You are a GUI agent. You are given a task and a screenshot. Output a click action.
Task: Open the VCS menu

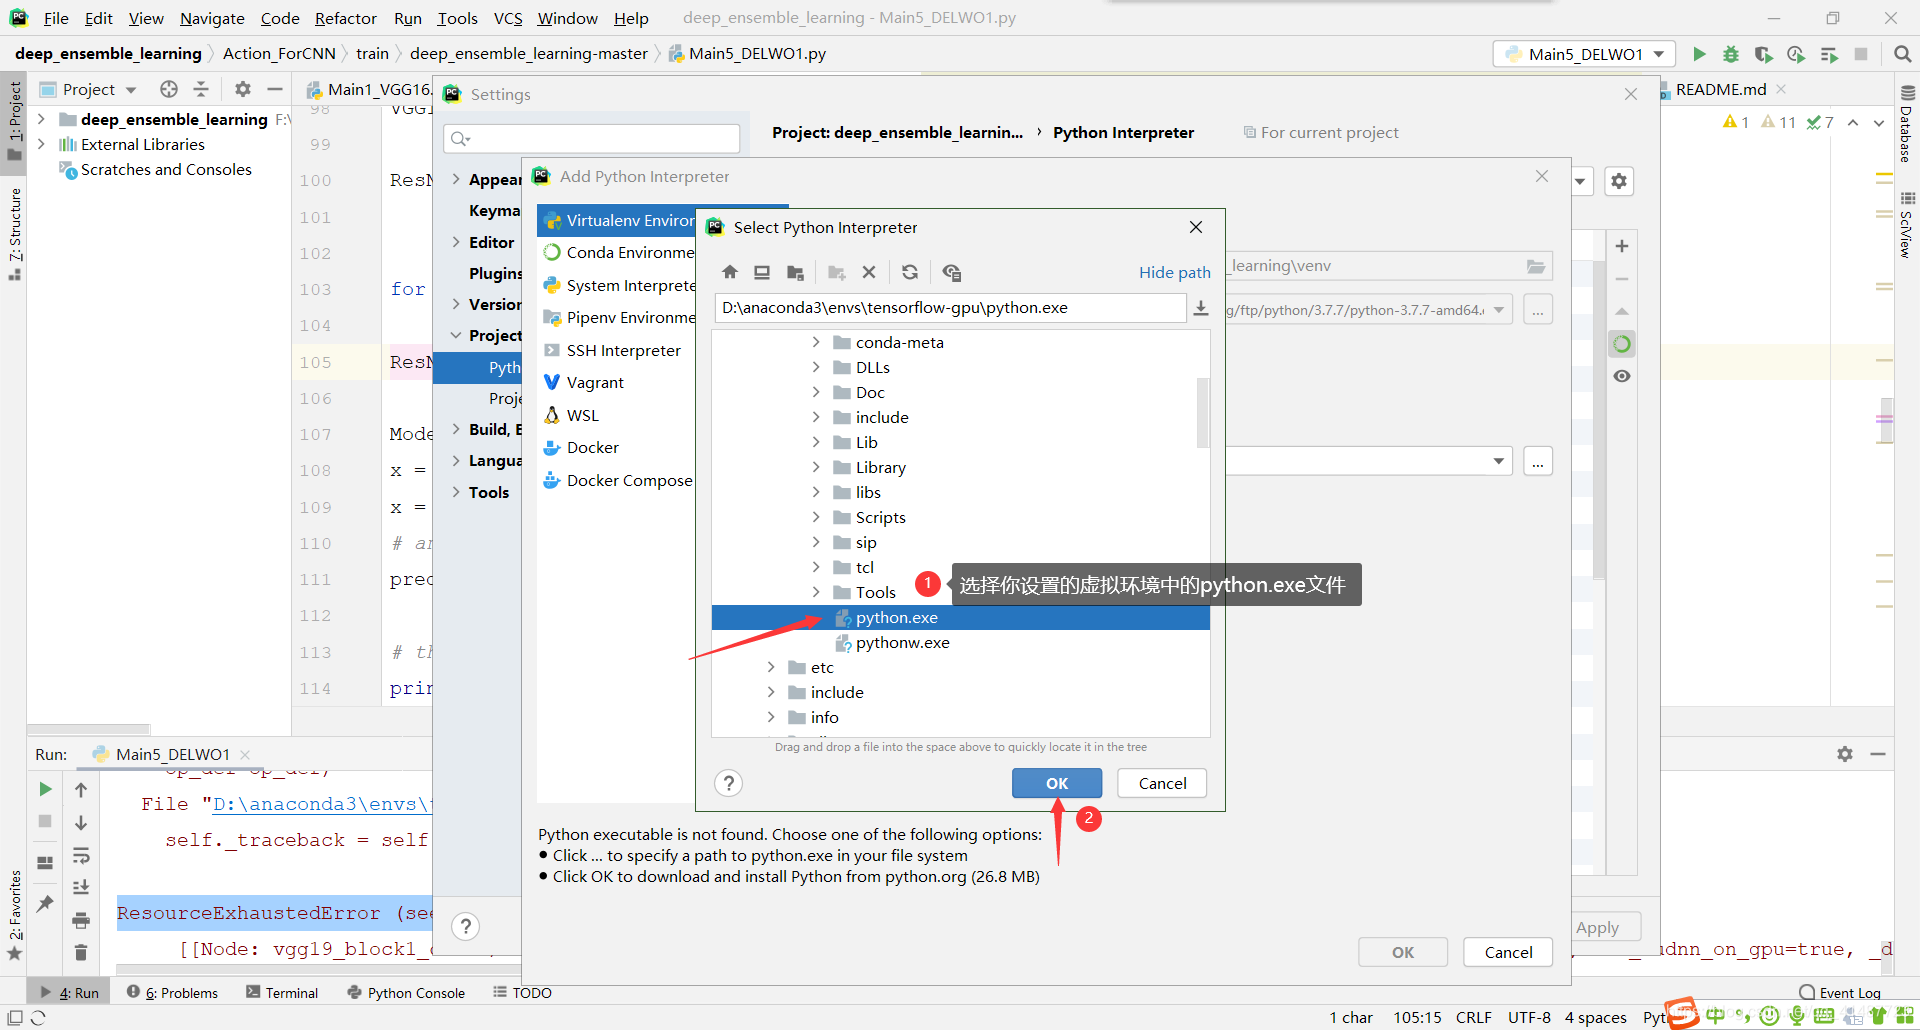(x=508, y=18)
